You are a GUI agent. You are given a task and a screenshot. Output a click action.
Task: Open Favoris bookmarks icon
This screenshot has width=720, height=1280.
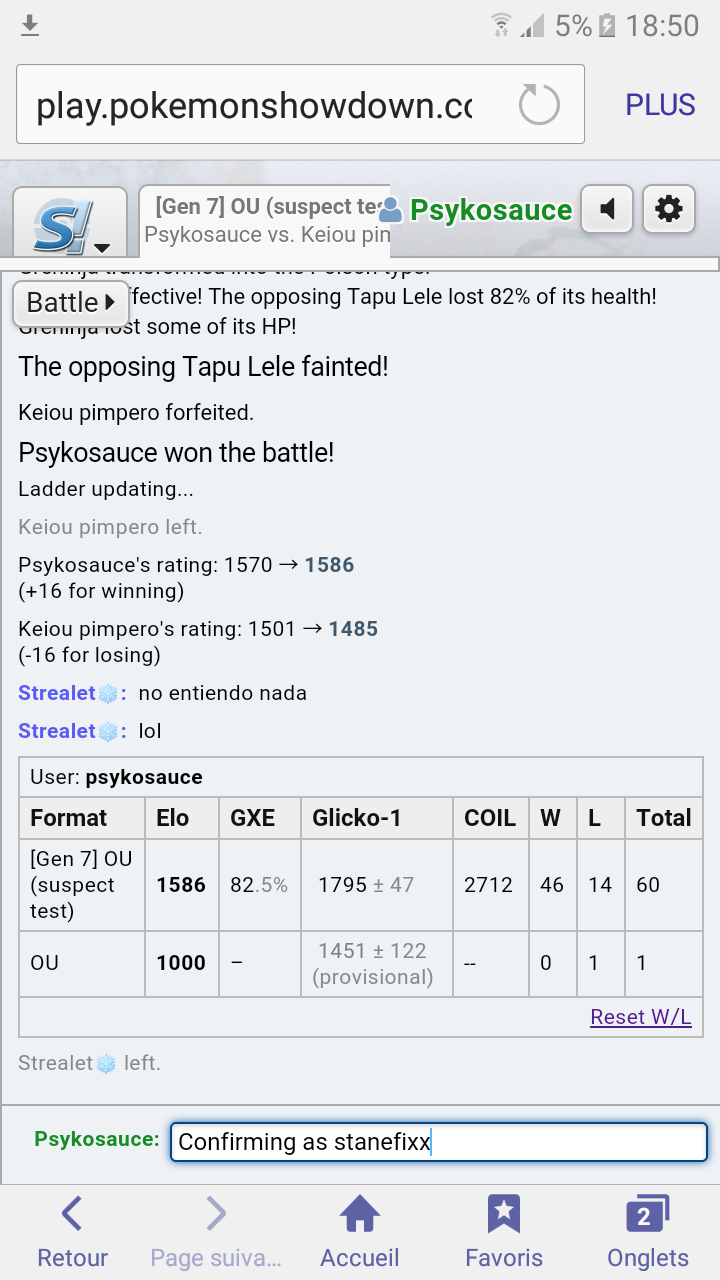[504, 1233]
